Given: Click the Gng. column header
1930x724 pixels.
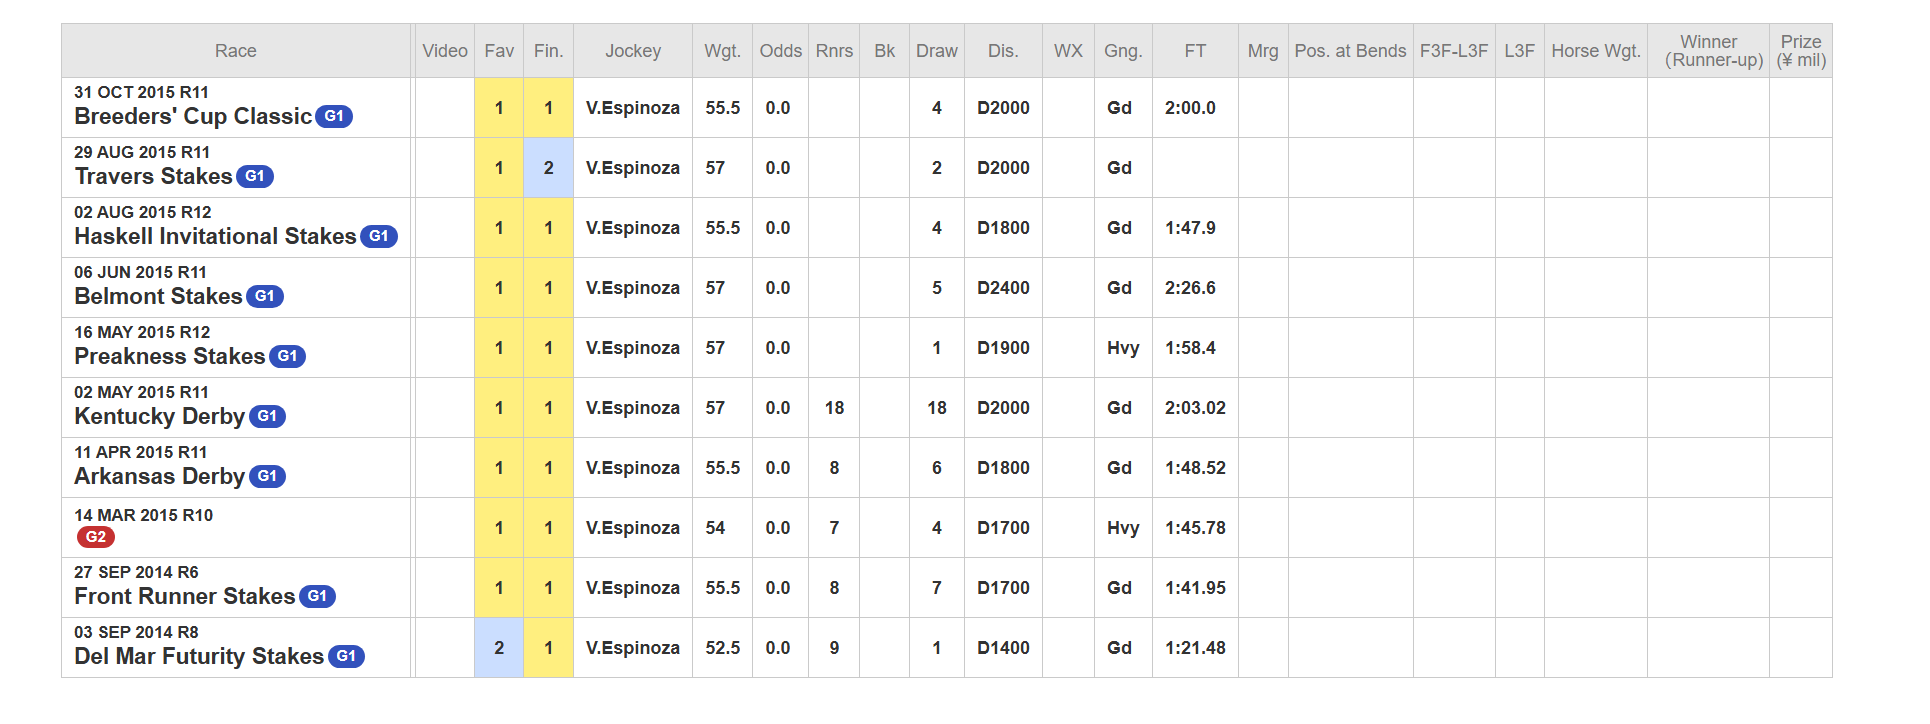Looking at the screenshot, I should pyautogui.click(x=1123, y=51).
